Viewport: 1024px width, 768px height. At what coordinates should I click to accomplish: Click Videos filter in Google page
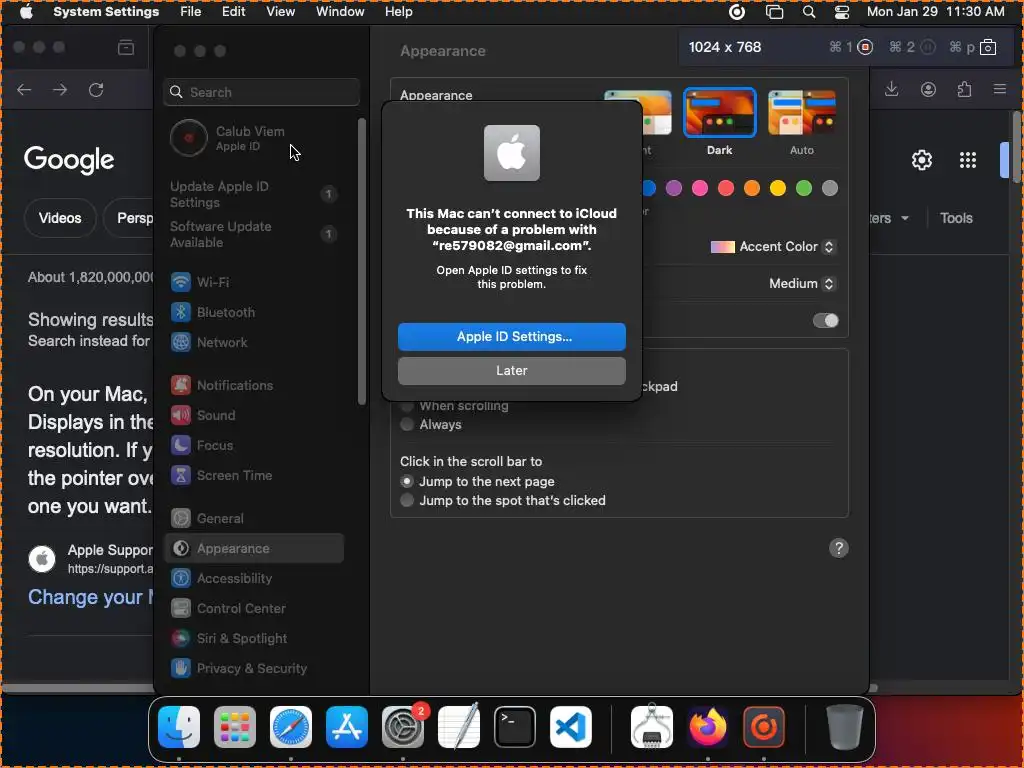60,218
